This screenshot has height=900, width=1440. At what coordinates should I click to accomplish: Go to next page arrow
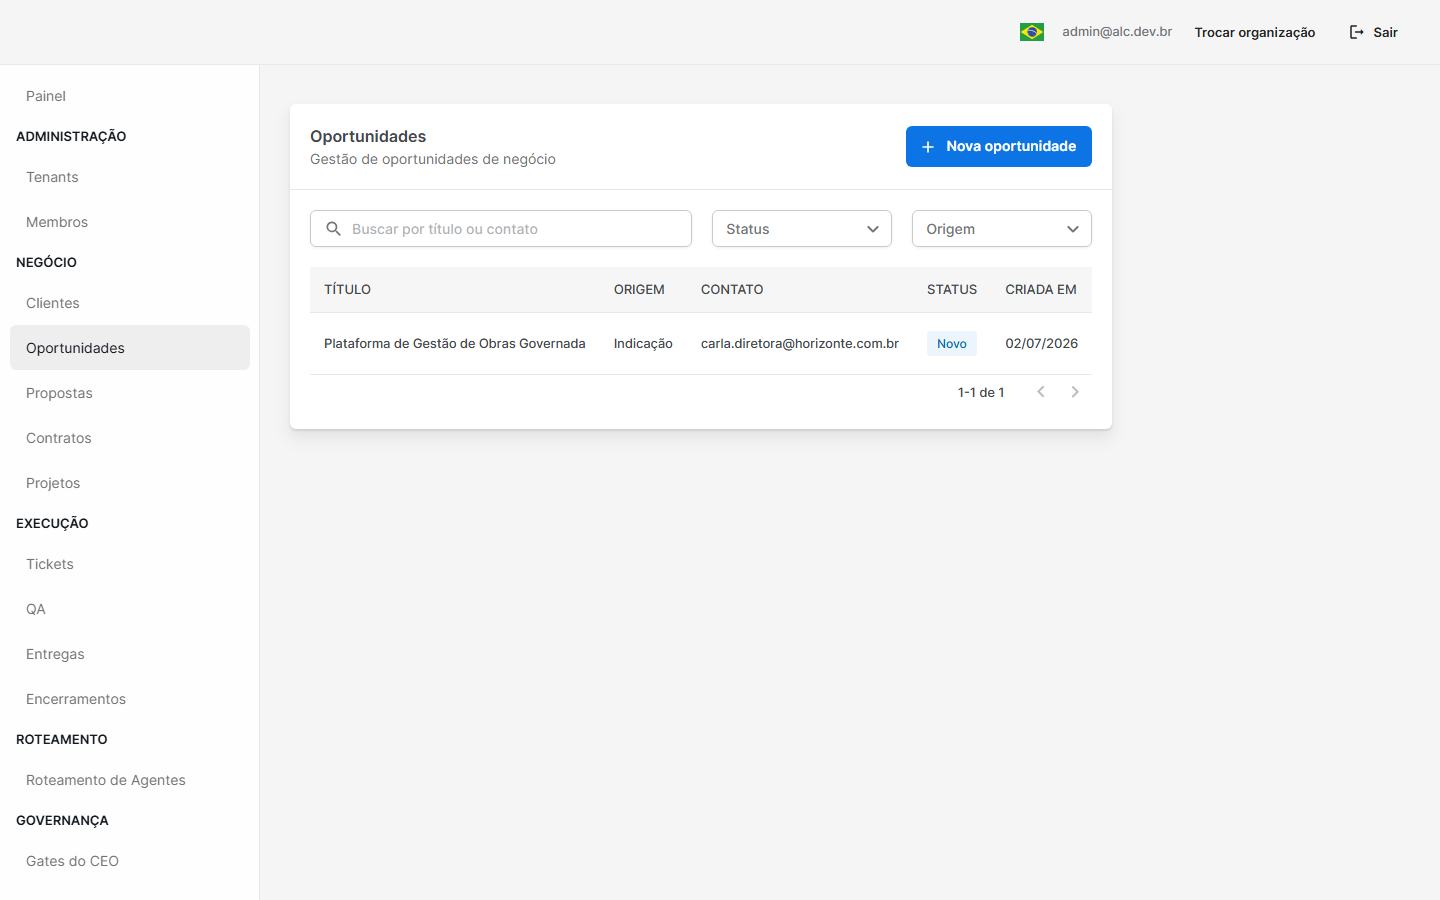1075,392
